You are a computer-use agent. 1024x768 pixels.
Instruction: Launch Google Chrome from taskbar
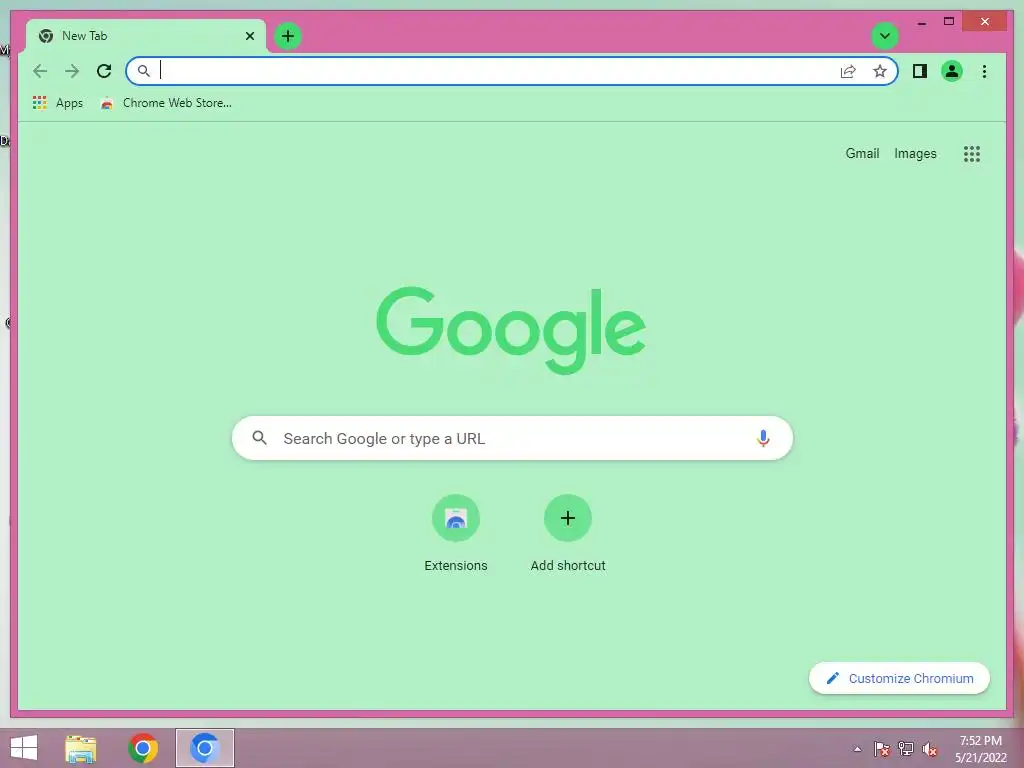[x=143, y=748]
